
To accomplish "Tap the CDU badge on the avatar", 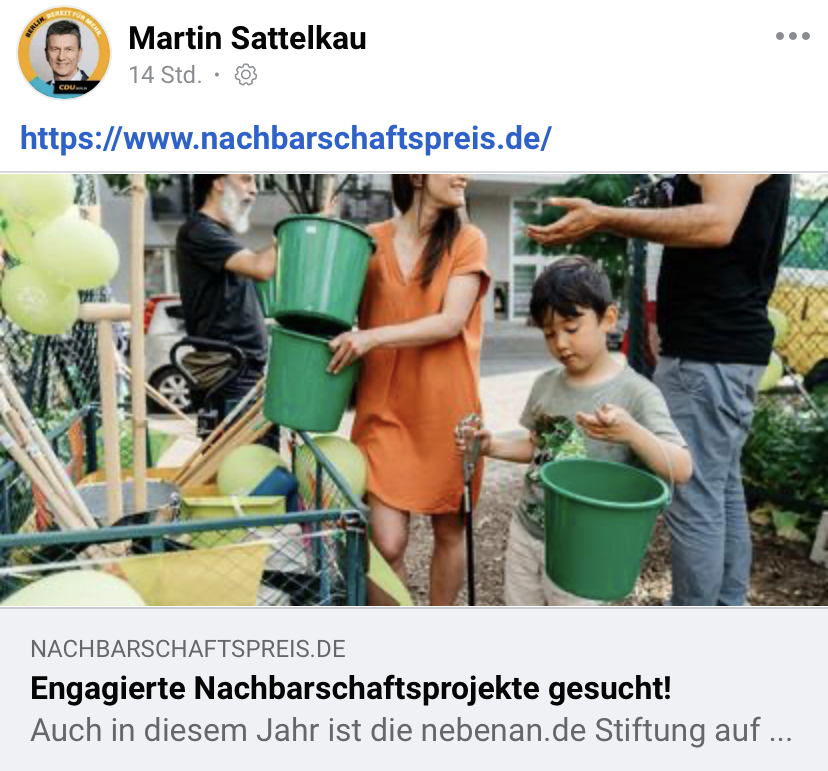I will pyautogui.click(x=73, y=87).
